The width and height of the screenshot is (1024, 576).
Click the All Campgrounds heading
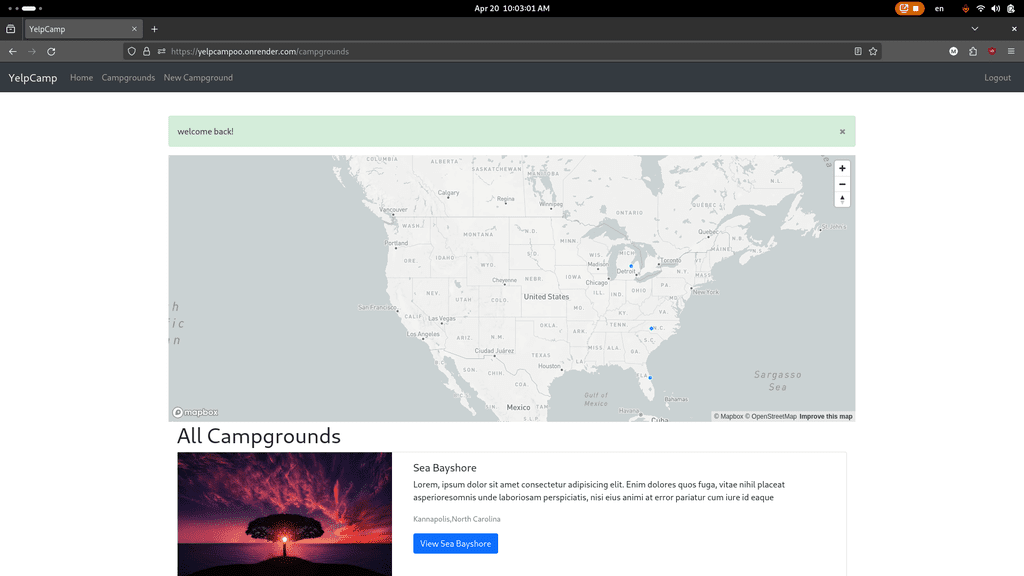(x=259, y=436)
